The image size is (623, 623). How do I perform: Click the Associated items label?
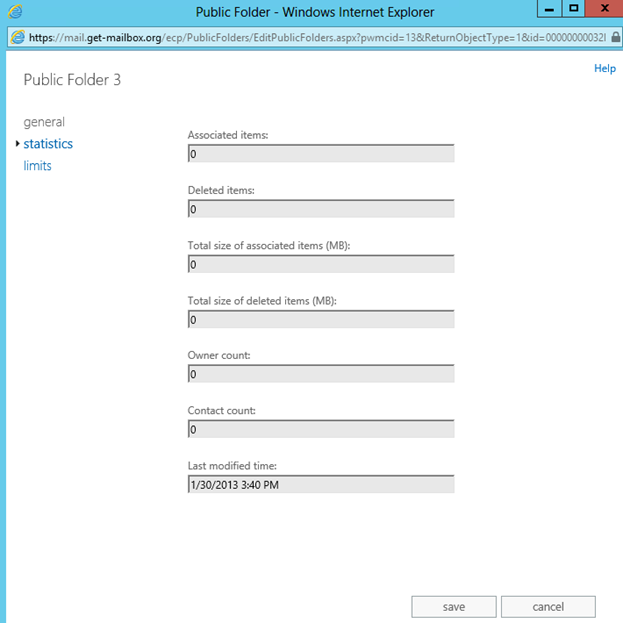tap(228, 135)
